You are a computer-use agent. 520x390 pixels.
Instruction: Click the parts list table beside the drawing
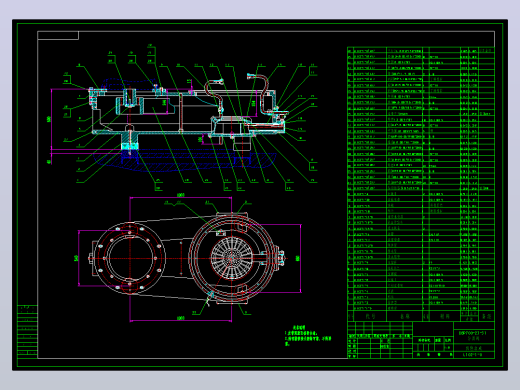point(421,184)
